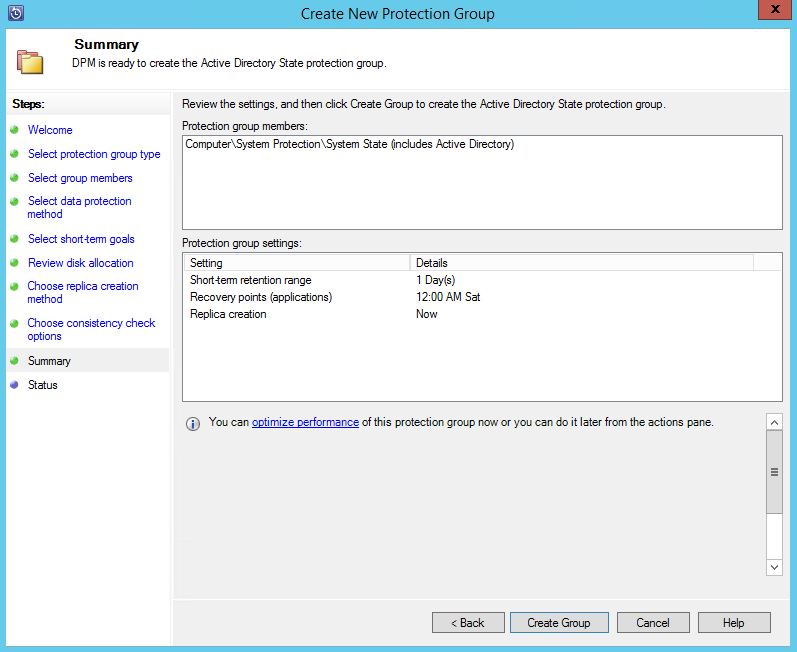The image size is (797, 652).
Task: Select the Replica creation row
Action: 482,314
